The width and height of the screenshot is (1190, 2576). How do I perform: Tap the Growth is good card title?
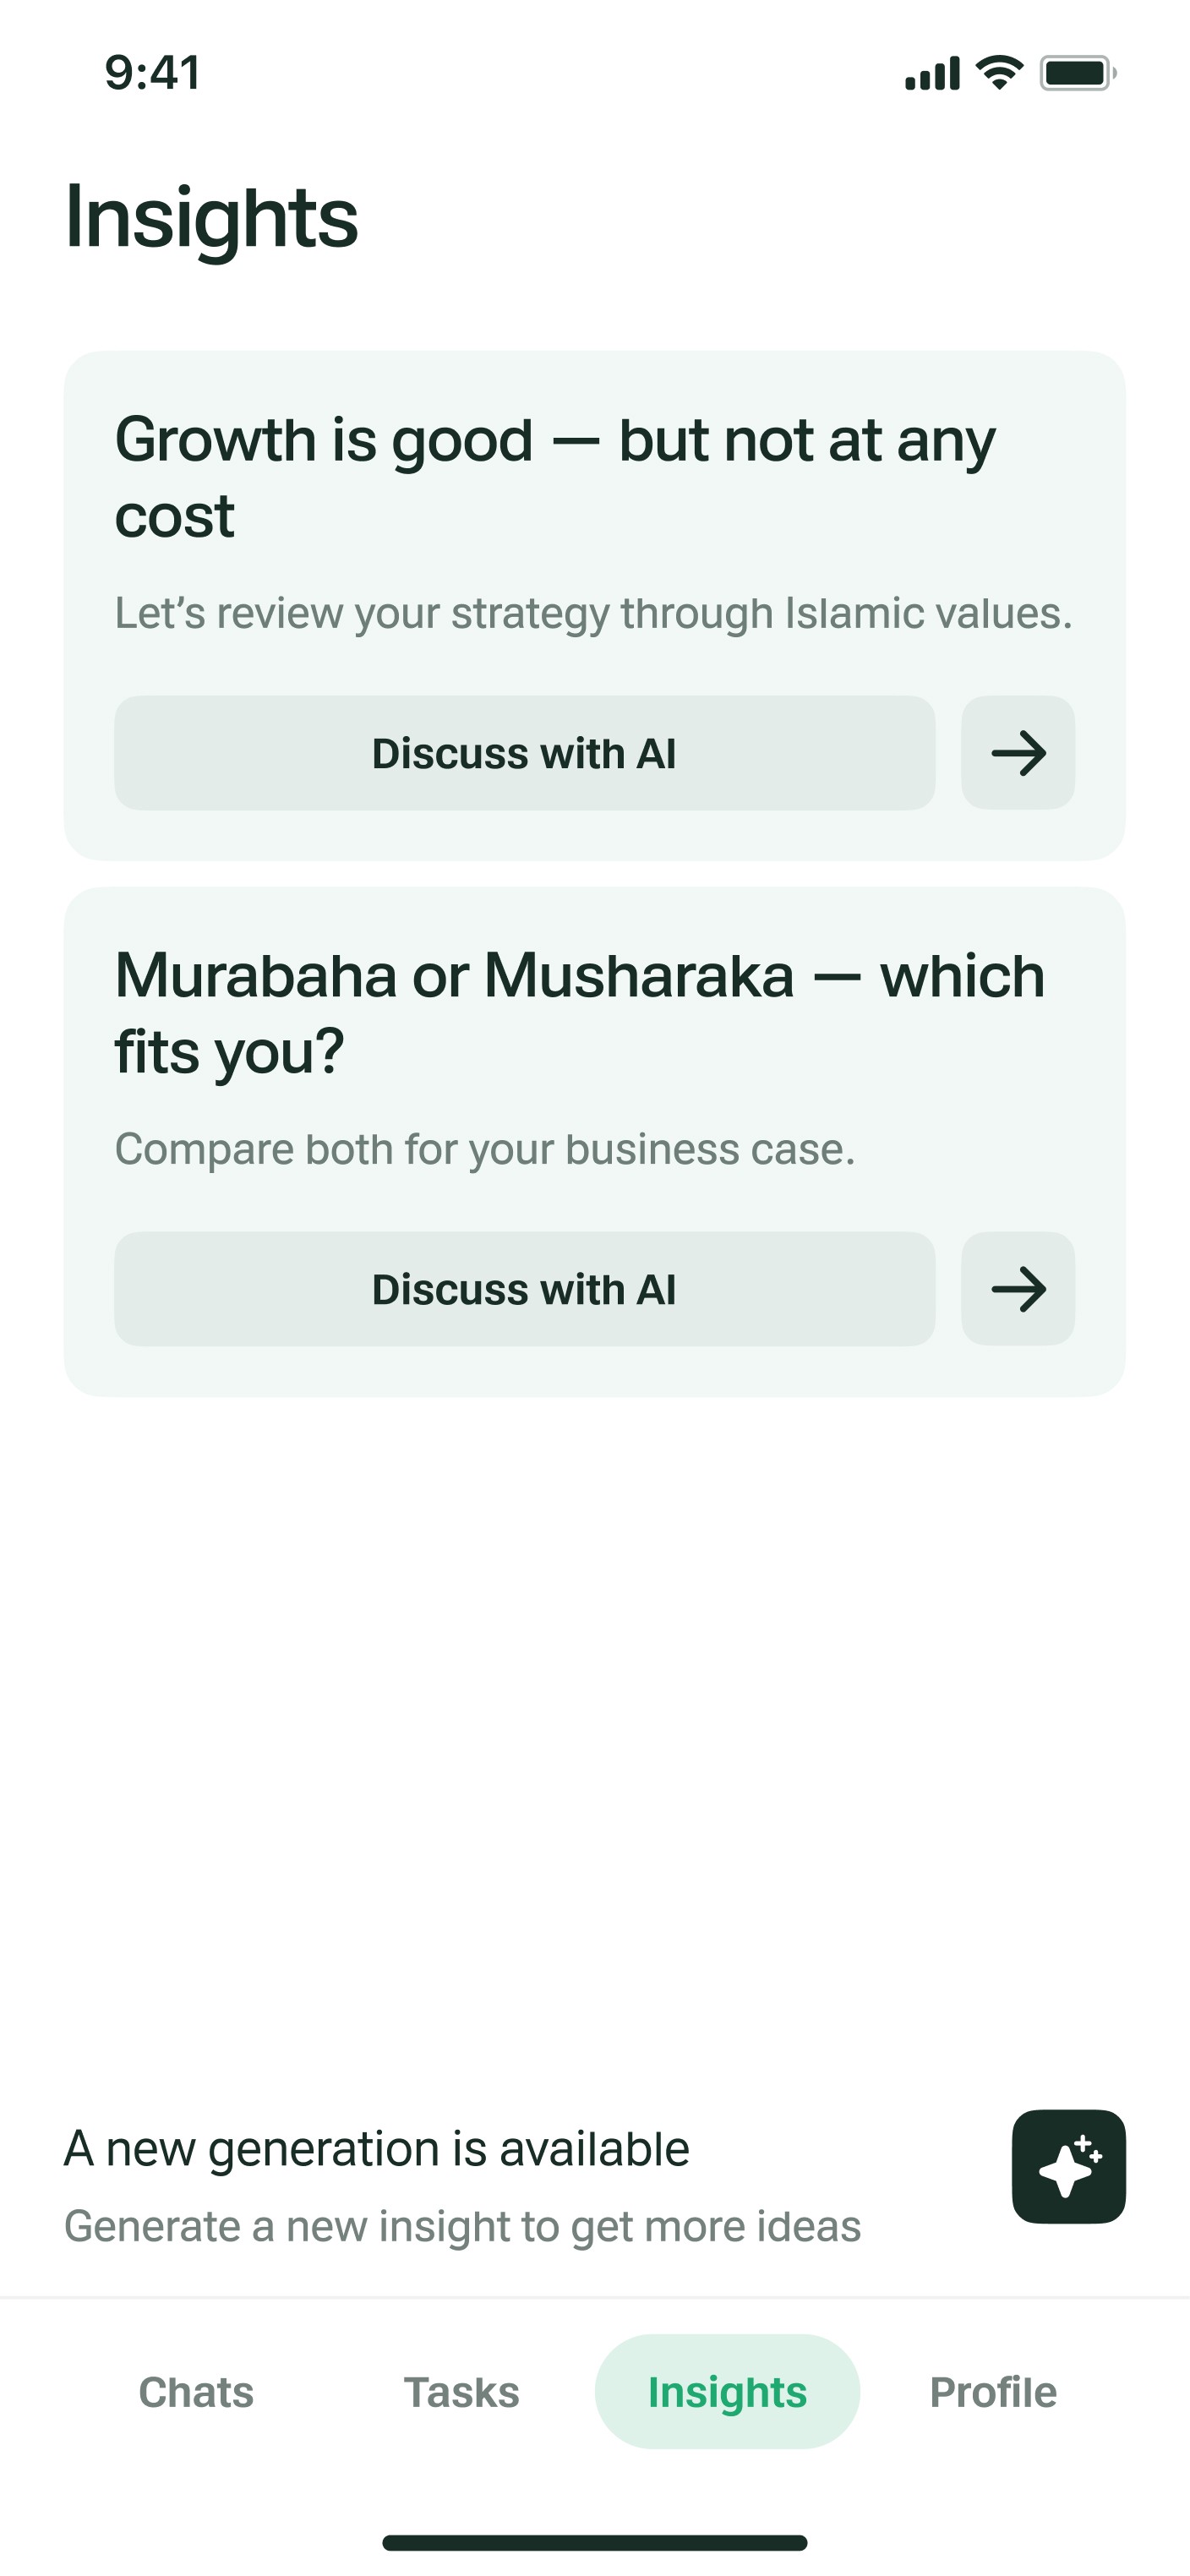tap(555, 477)
